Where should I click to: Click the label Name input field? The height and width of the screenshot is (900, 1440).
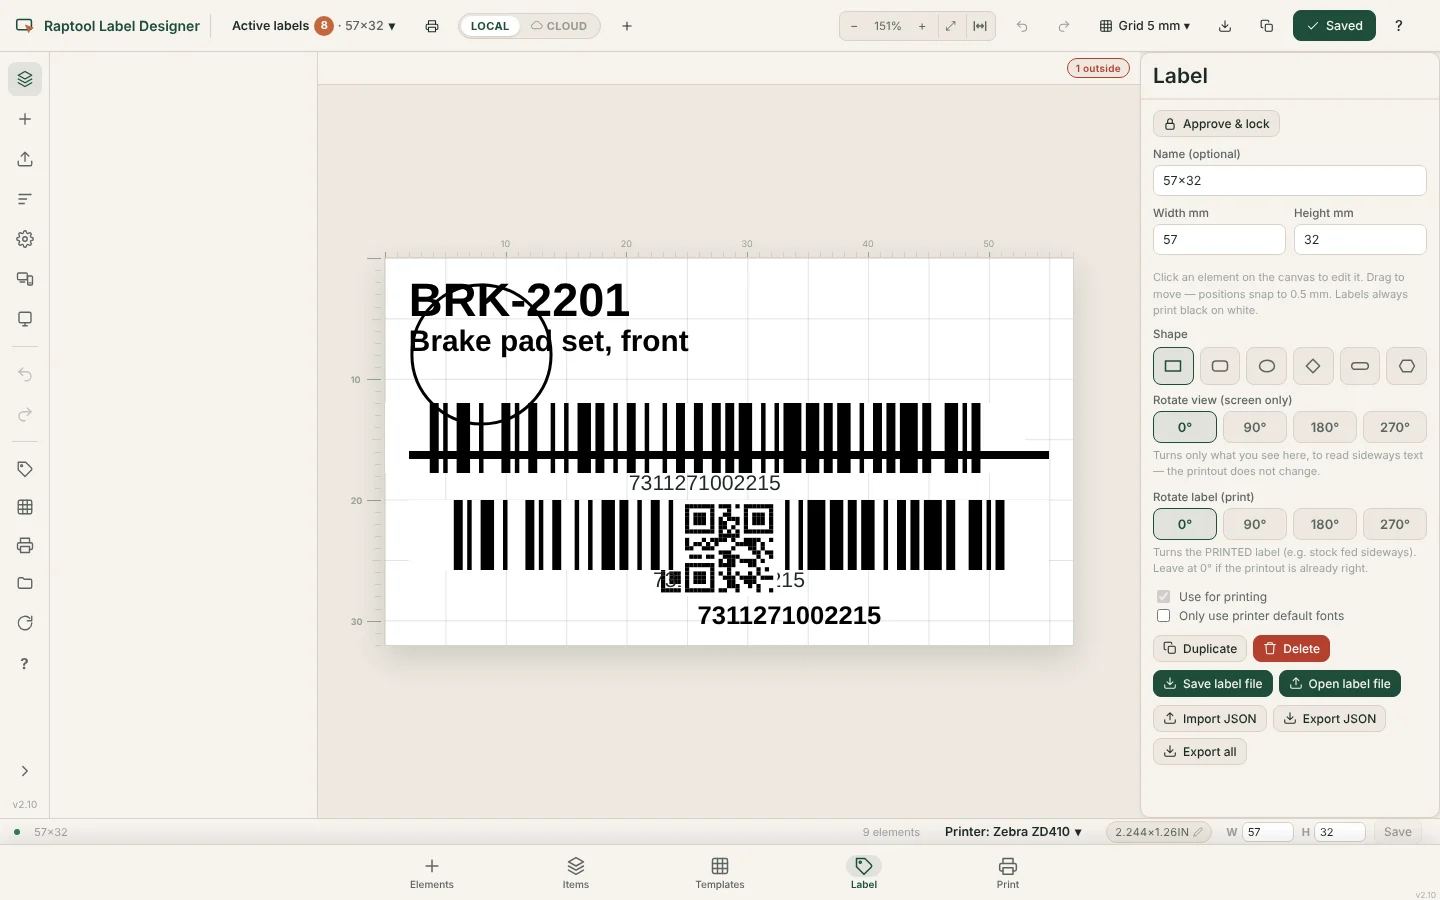click(1289, 181)
